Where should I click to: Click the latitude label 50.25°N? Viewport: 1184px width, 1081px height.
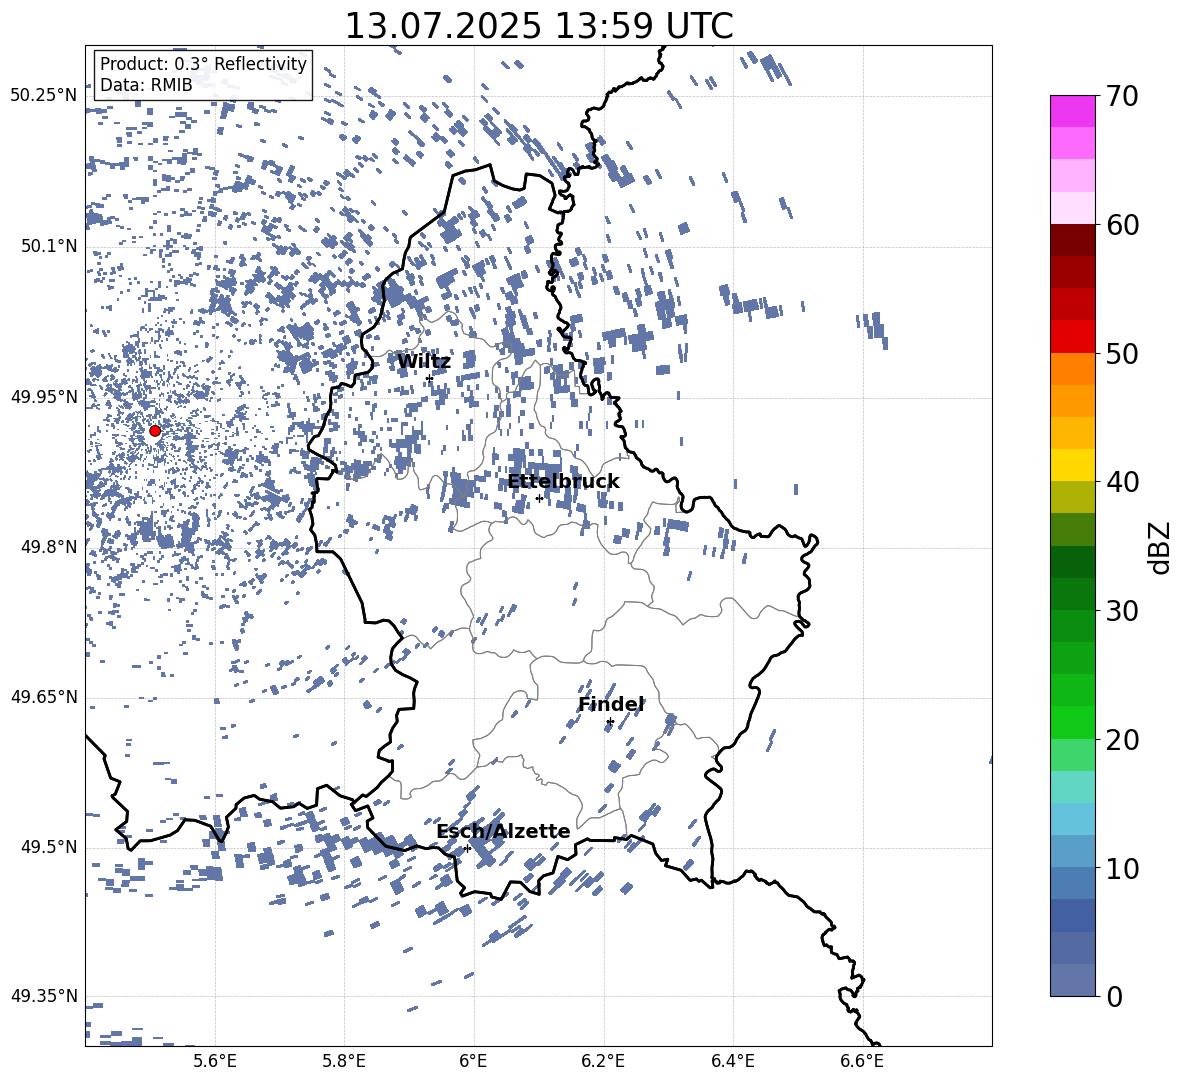(x=44, y=96)
